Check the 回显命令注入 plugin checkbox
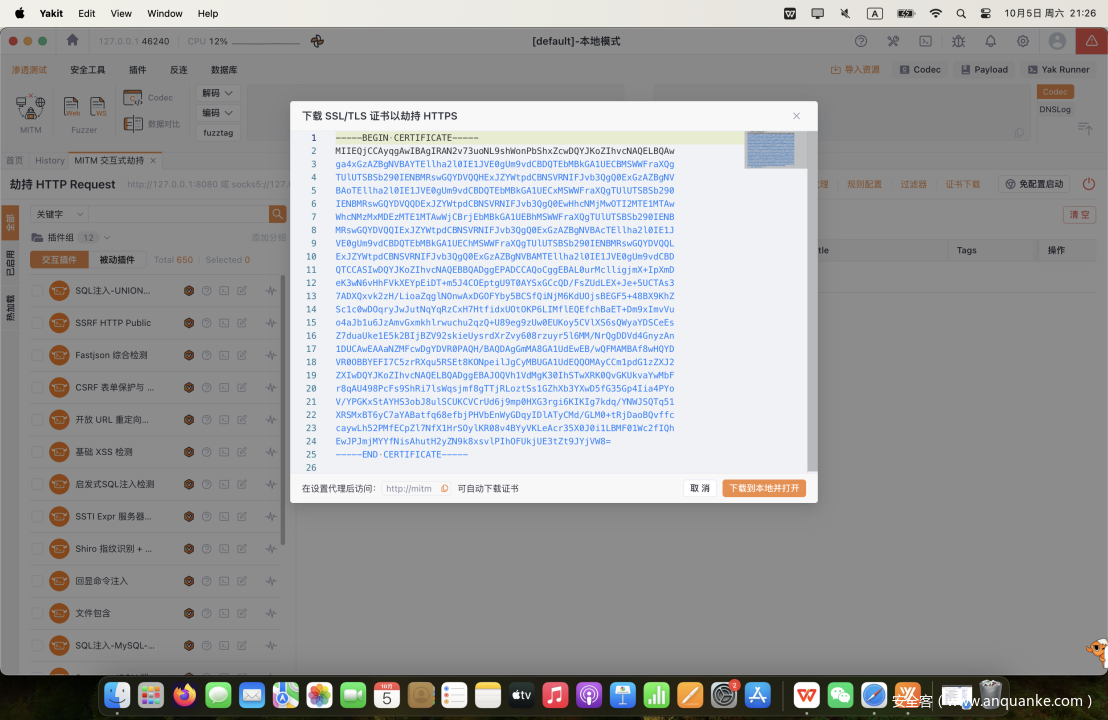Viewport: 1108px width, 720px height. [x=37, y=581]
